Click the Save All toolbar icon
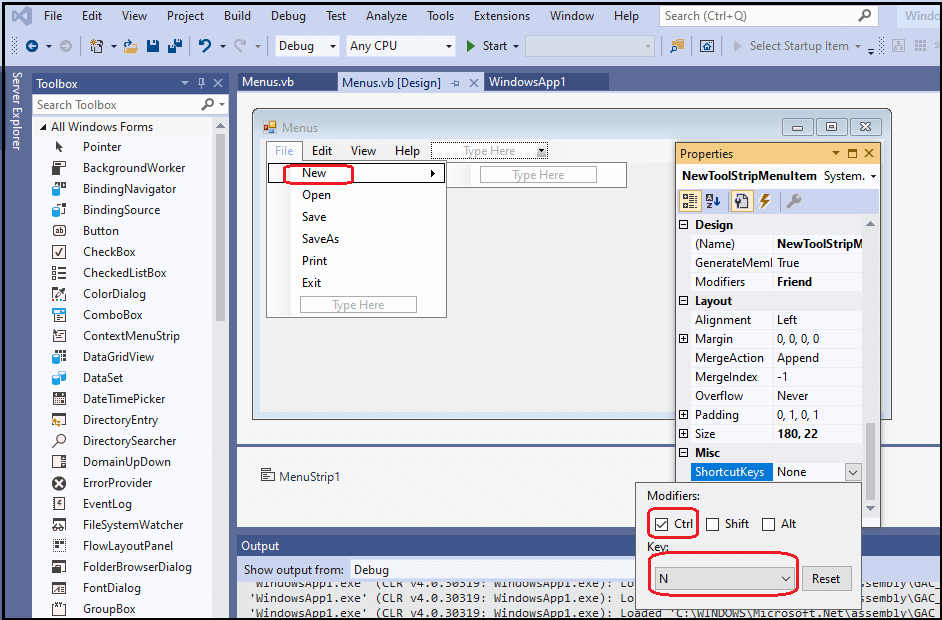 click(174, 46)
